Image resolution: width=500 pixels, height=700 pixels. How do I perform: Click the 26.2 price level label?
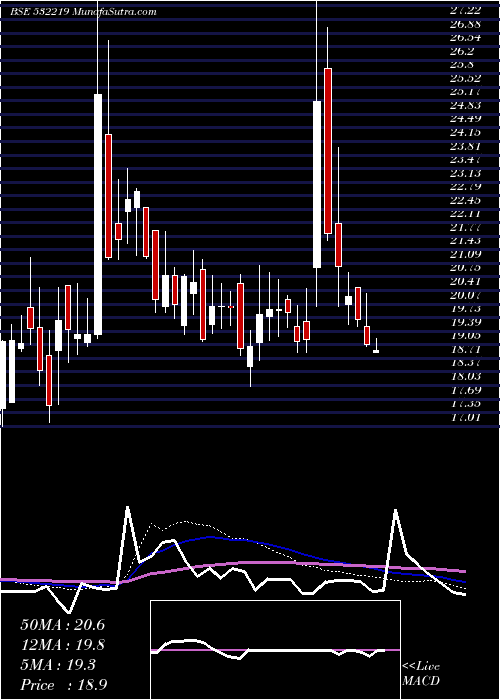tap(462, 51)
